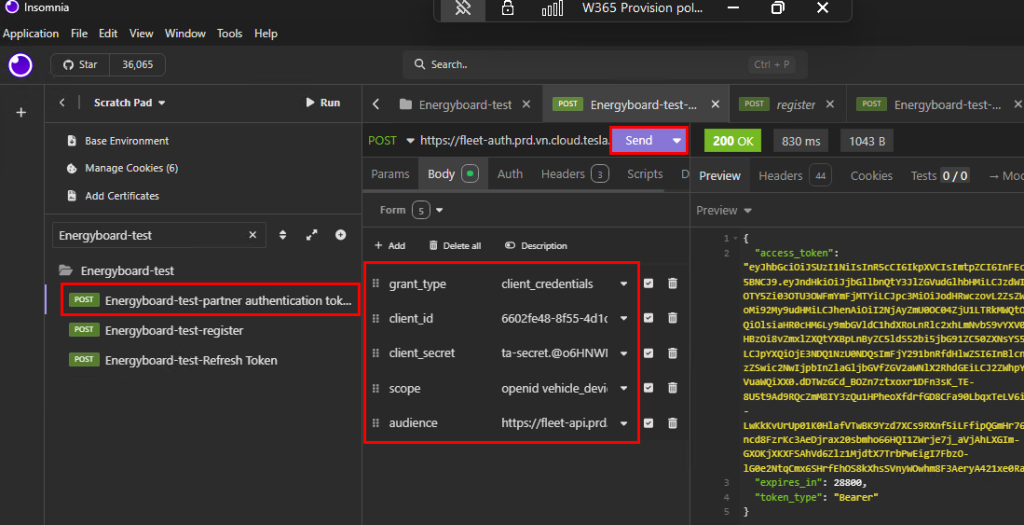Open the audience row dropdown arrow
The image size is (1024, 525).
[x=624, y=423]
